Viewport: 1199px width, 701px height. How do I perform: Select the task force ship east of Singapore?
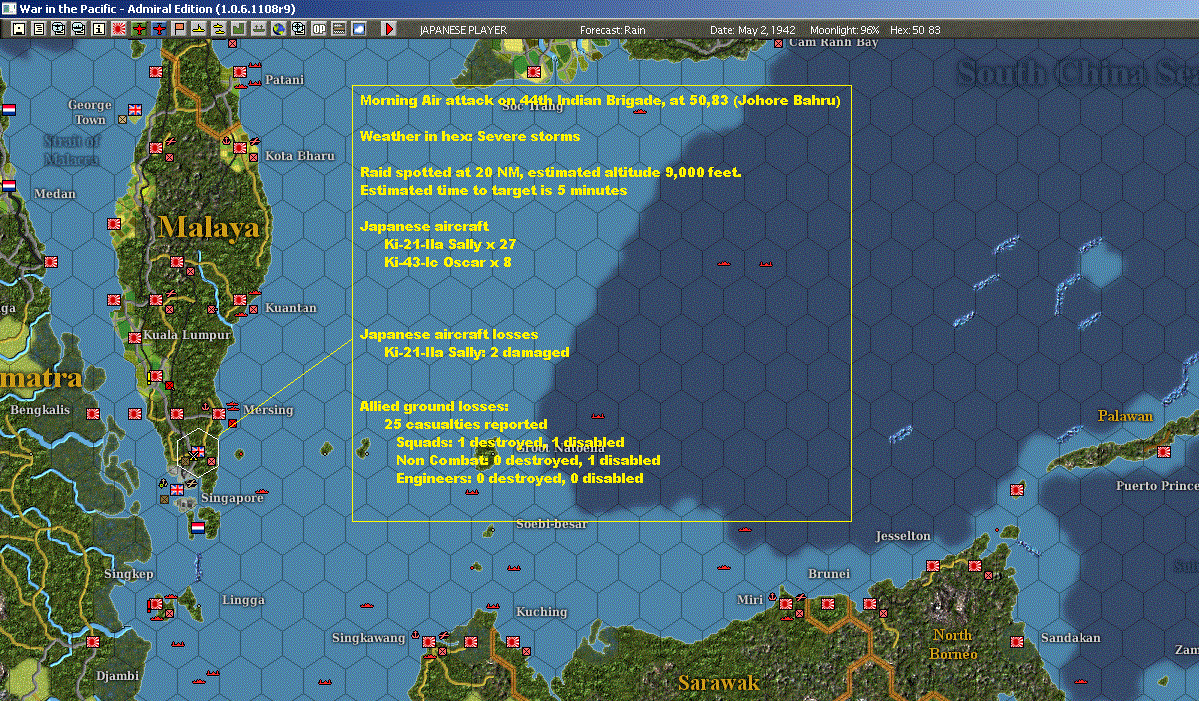click(262, 492)
